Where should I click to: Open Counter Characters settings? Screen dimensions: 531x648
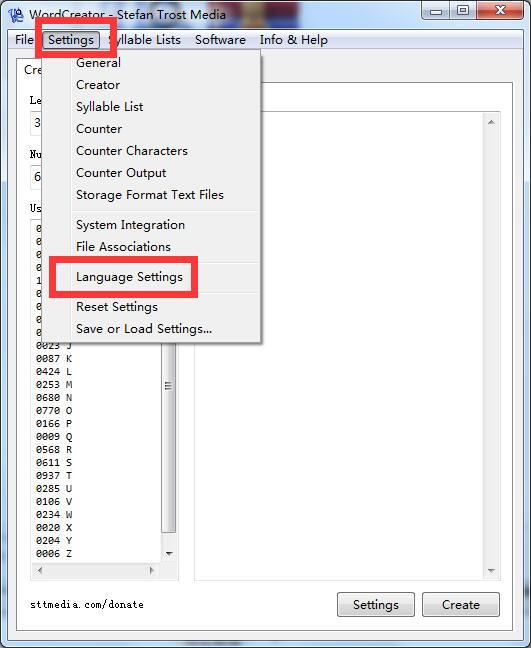click(132, 150)
